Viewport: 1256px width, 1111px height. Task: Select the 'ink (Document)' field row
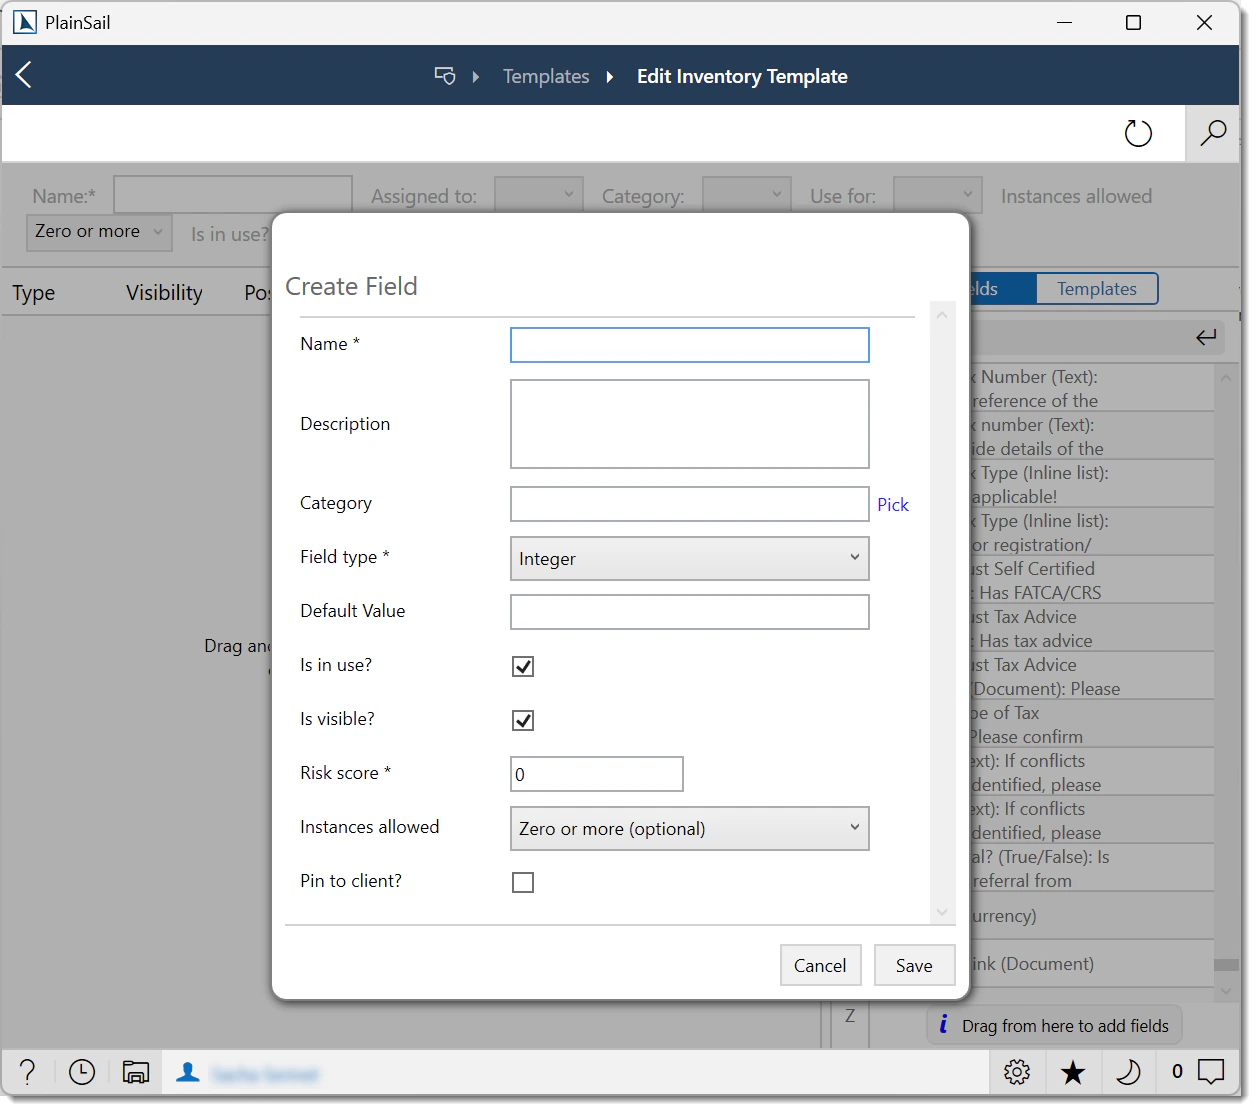click(x=1091, y=964)
